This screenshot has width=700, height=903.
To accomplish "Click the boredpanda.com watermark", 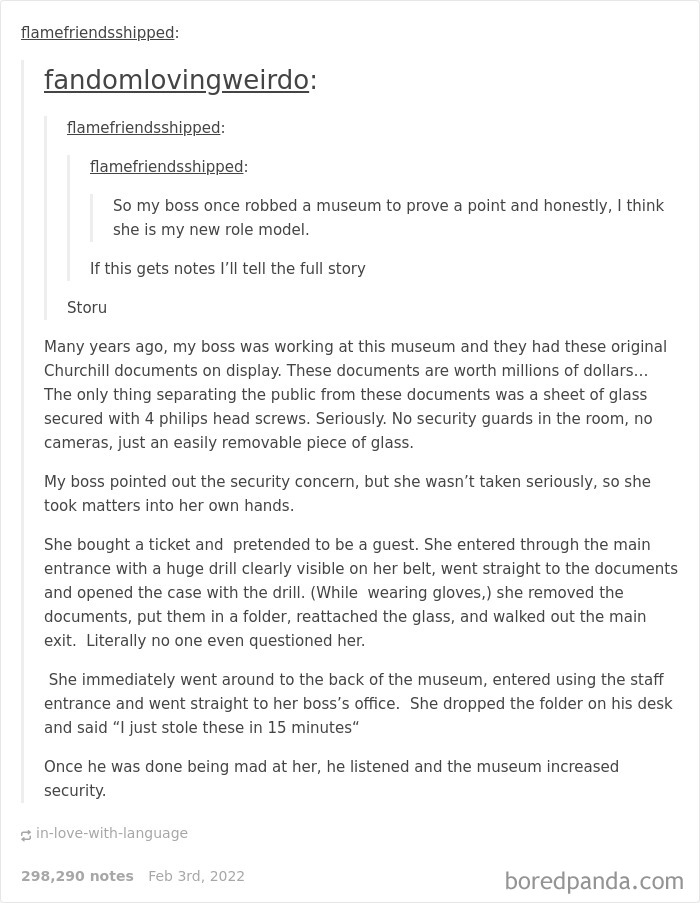I will tap(594, 881).
